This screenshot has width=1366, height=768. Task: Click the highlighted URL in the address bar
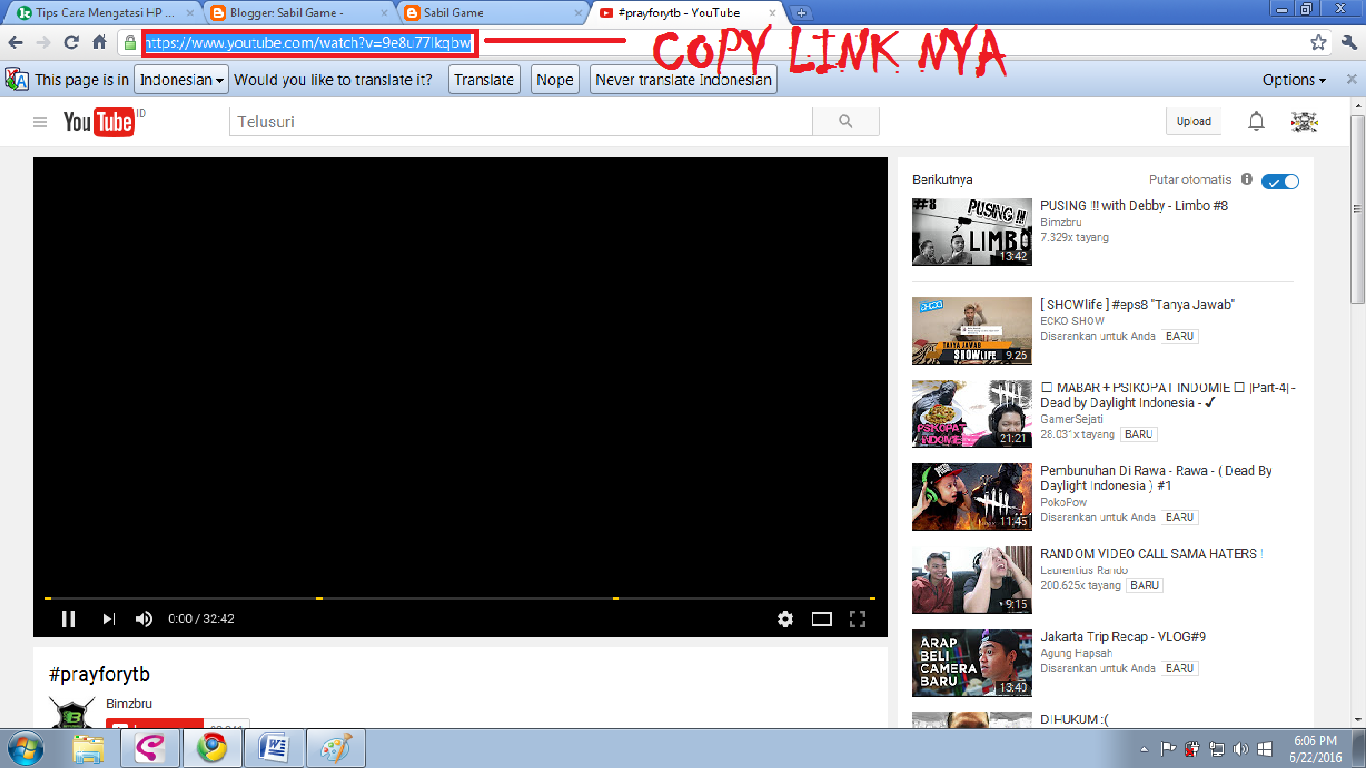[x=309, y=43]
